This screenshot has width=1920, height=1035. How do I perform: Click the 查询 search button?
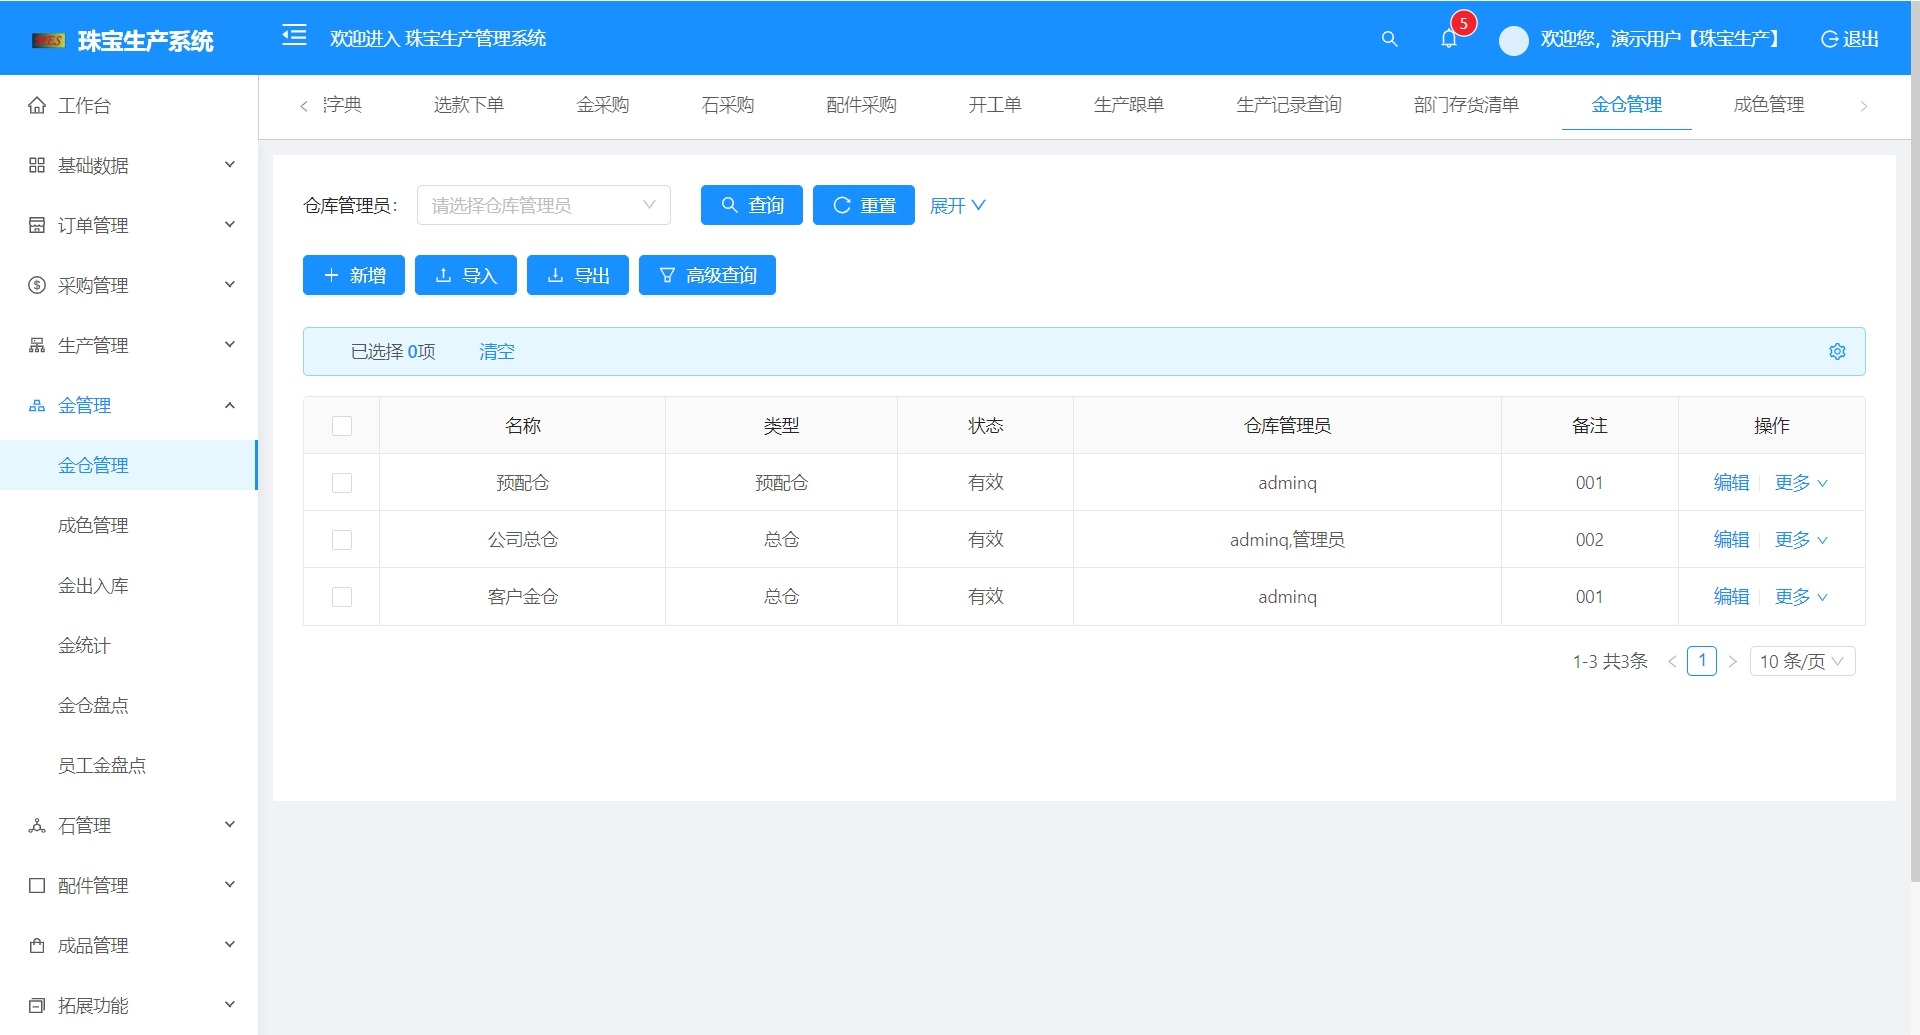[x=751, y=205]
